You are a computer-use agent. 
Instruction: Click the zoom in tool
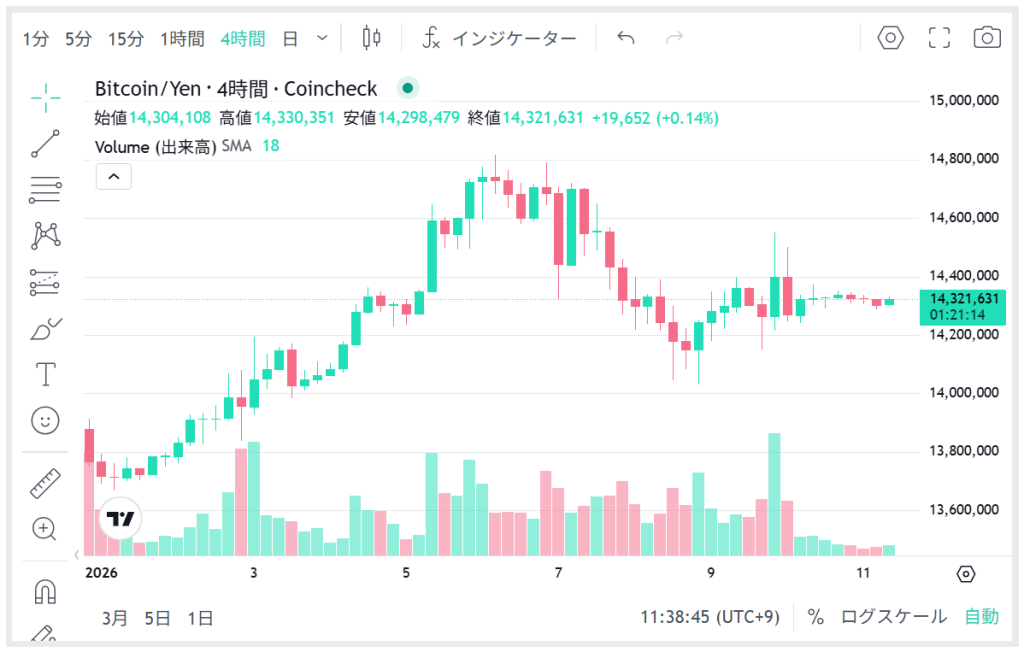click(46, 529)
